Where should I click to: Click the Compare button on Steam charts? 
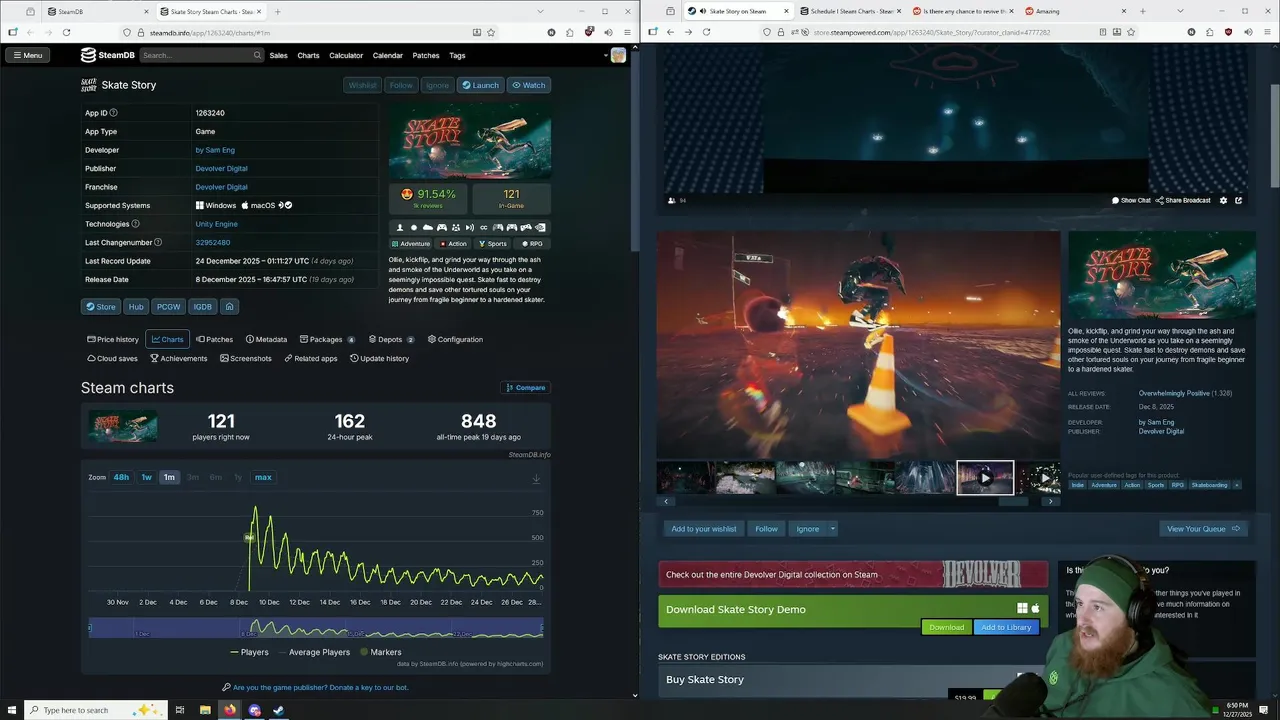coord(525,387)
